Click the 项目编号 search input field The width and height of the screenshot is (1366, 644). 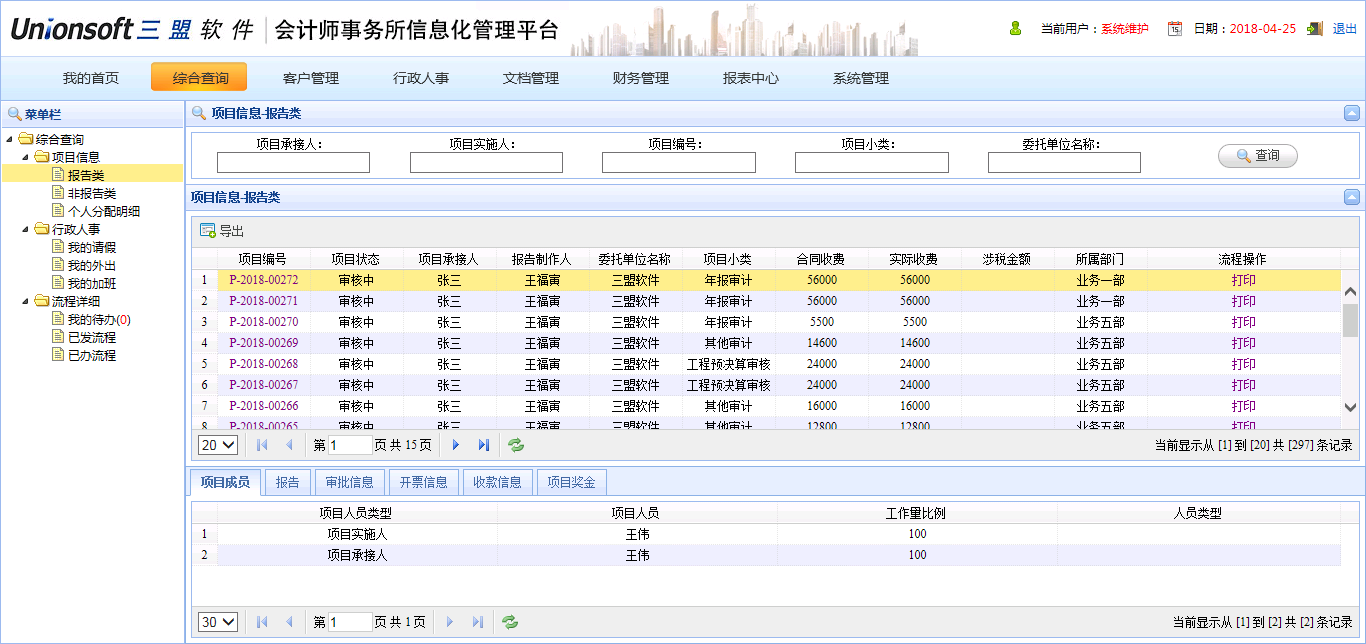point(678,162)
